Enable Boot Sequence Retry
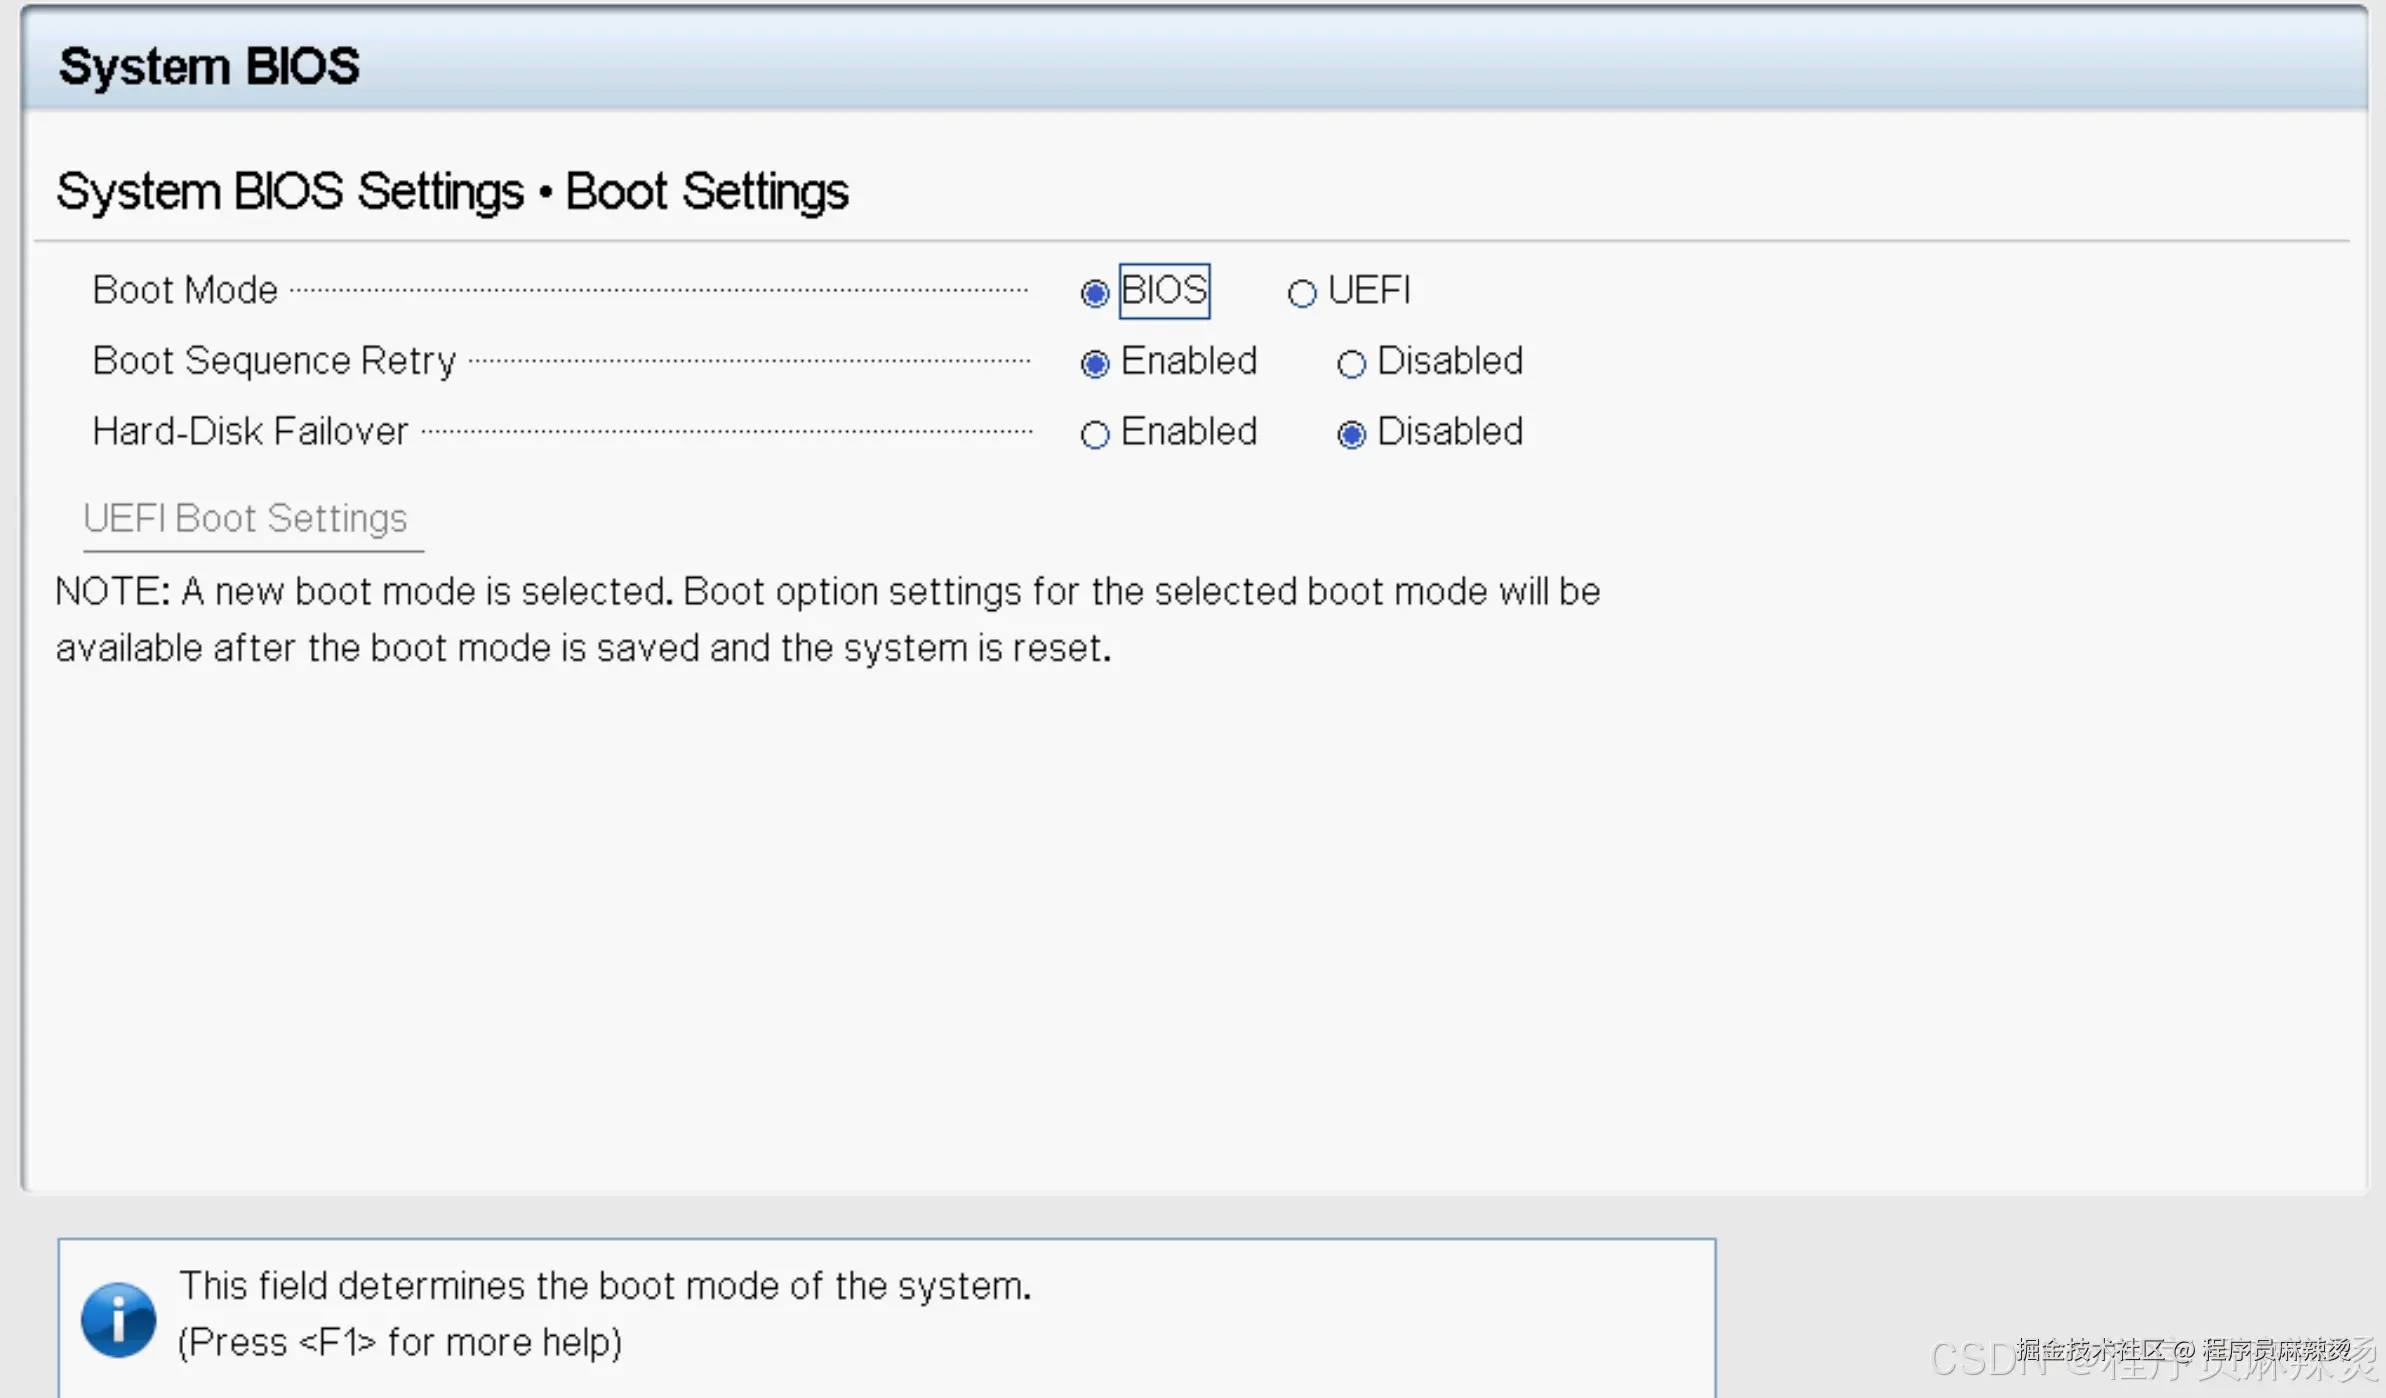The height and width of the screenshot is (1398, 2386). click(x=1095, y=364)
